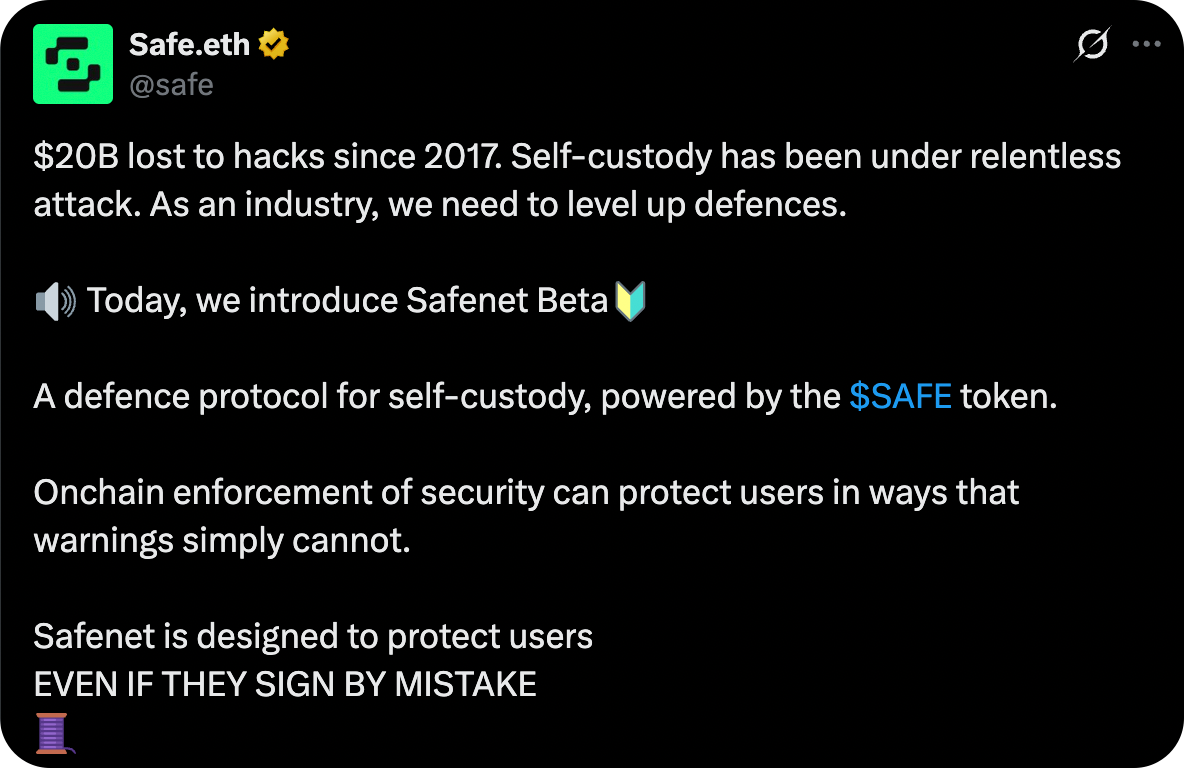Open the three-dot More options menu
The height and width of the screenshot is (768, 1184).
coord(1146,45)
